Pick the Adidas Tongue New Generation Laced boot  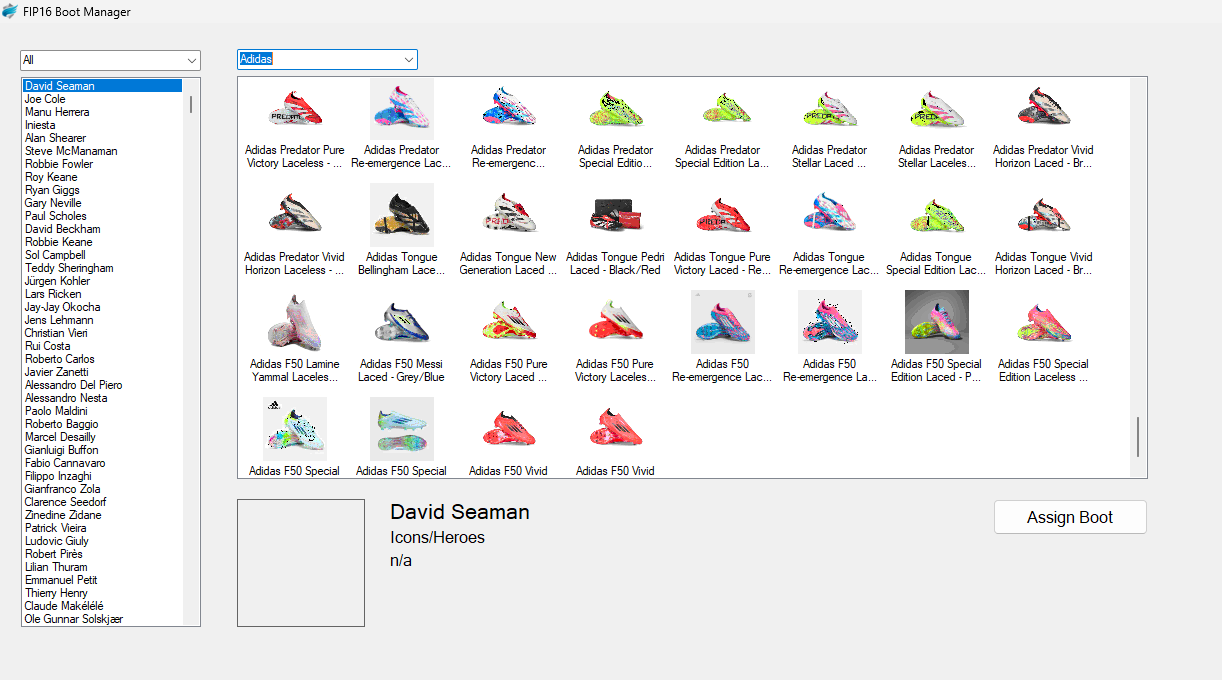pos(509,231)
